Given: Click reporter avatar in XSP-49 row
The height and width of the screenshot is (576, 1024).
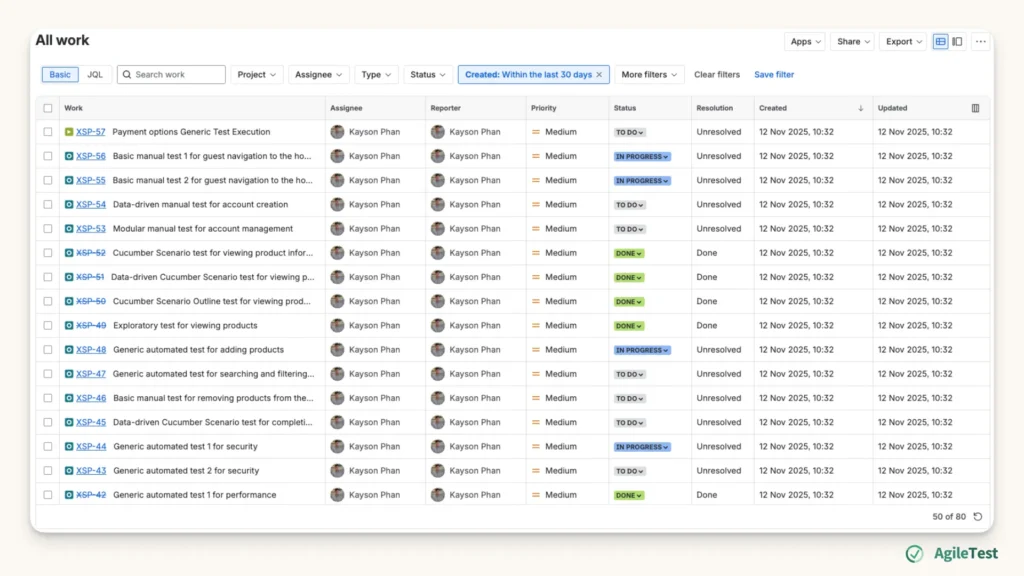Looking at the screenshot, I should (438, 325).
